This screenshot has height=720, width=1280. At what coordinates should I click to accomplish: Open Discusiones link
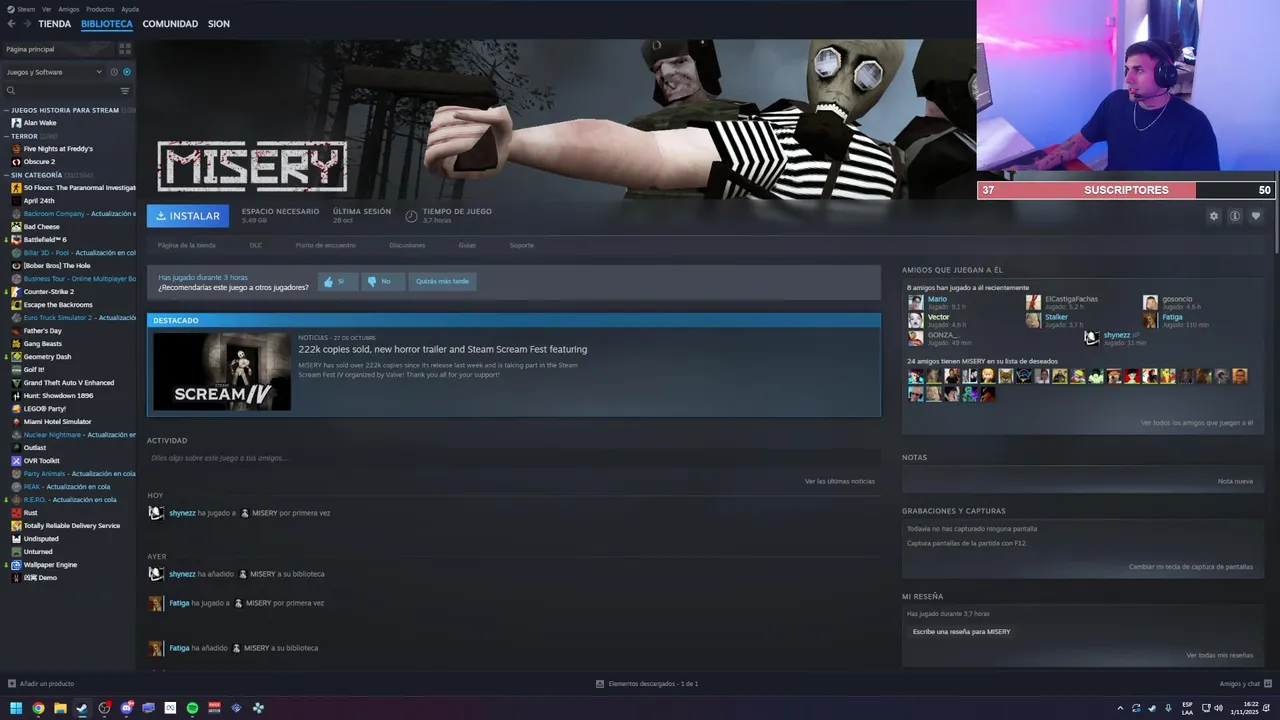[407, 245]
